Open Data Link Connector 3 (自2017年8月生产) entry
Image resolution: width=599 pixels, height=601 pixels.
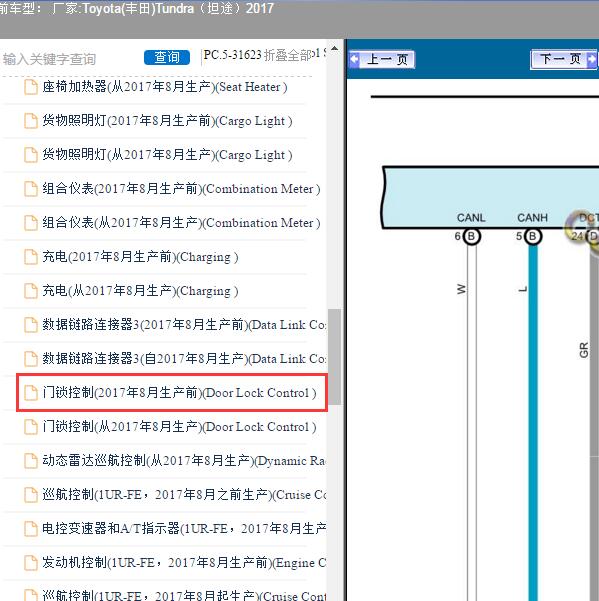pyautogui.click(x=184, y=359)
